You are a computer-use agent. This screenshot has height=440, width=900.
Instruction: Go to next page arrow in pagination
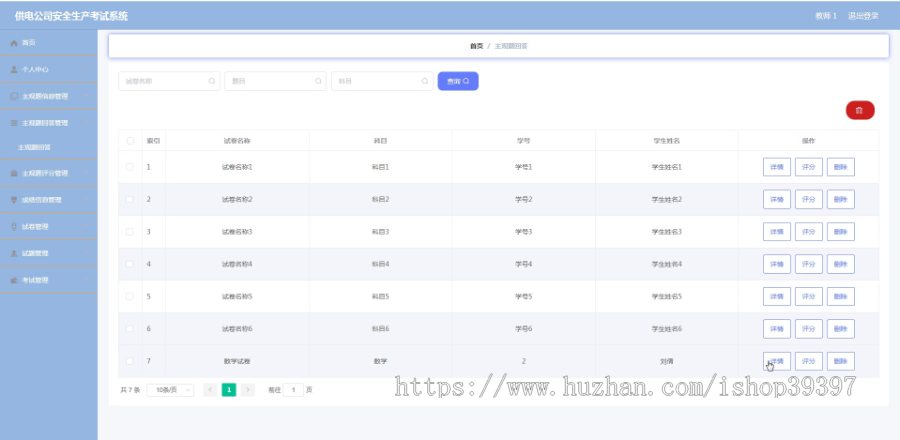(247, 390)
